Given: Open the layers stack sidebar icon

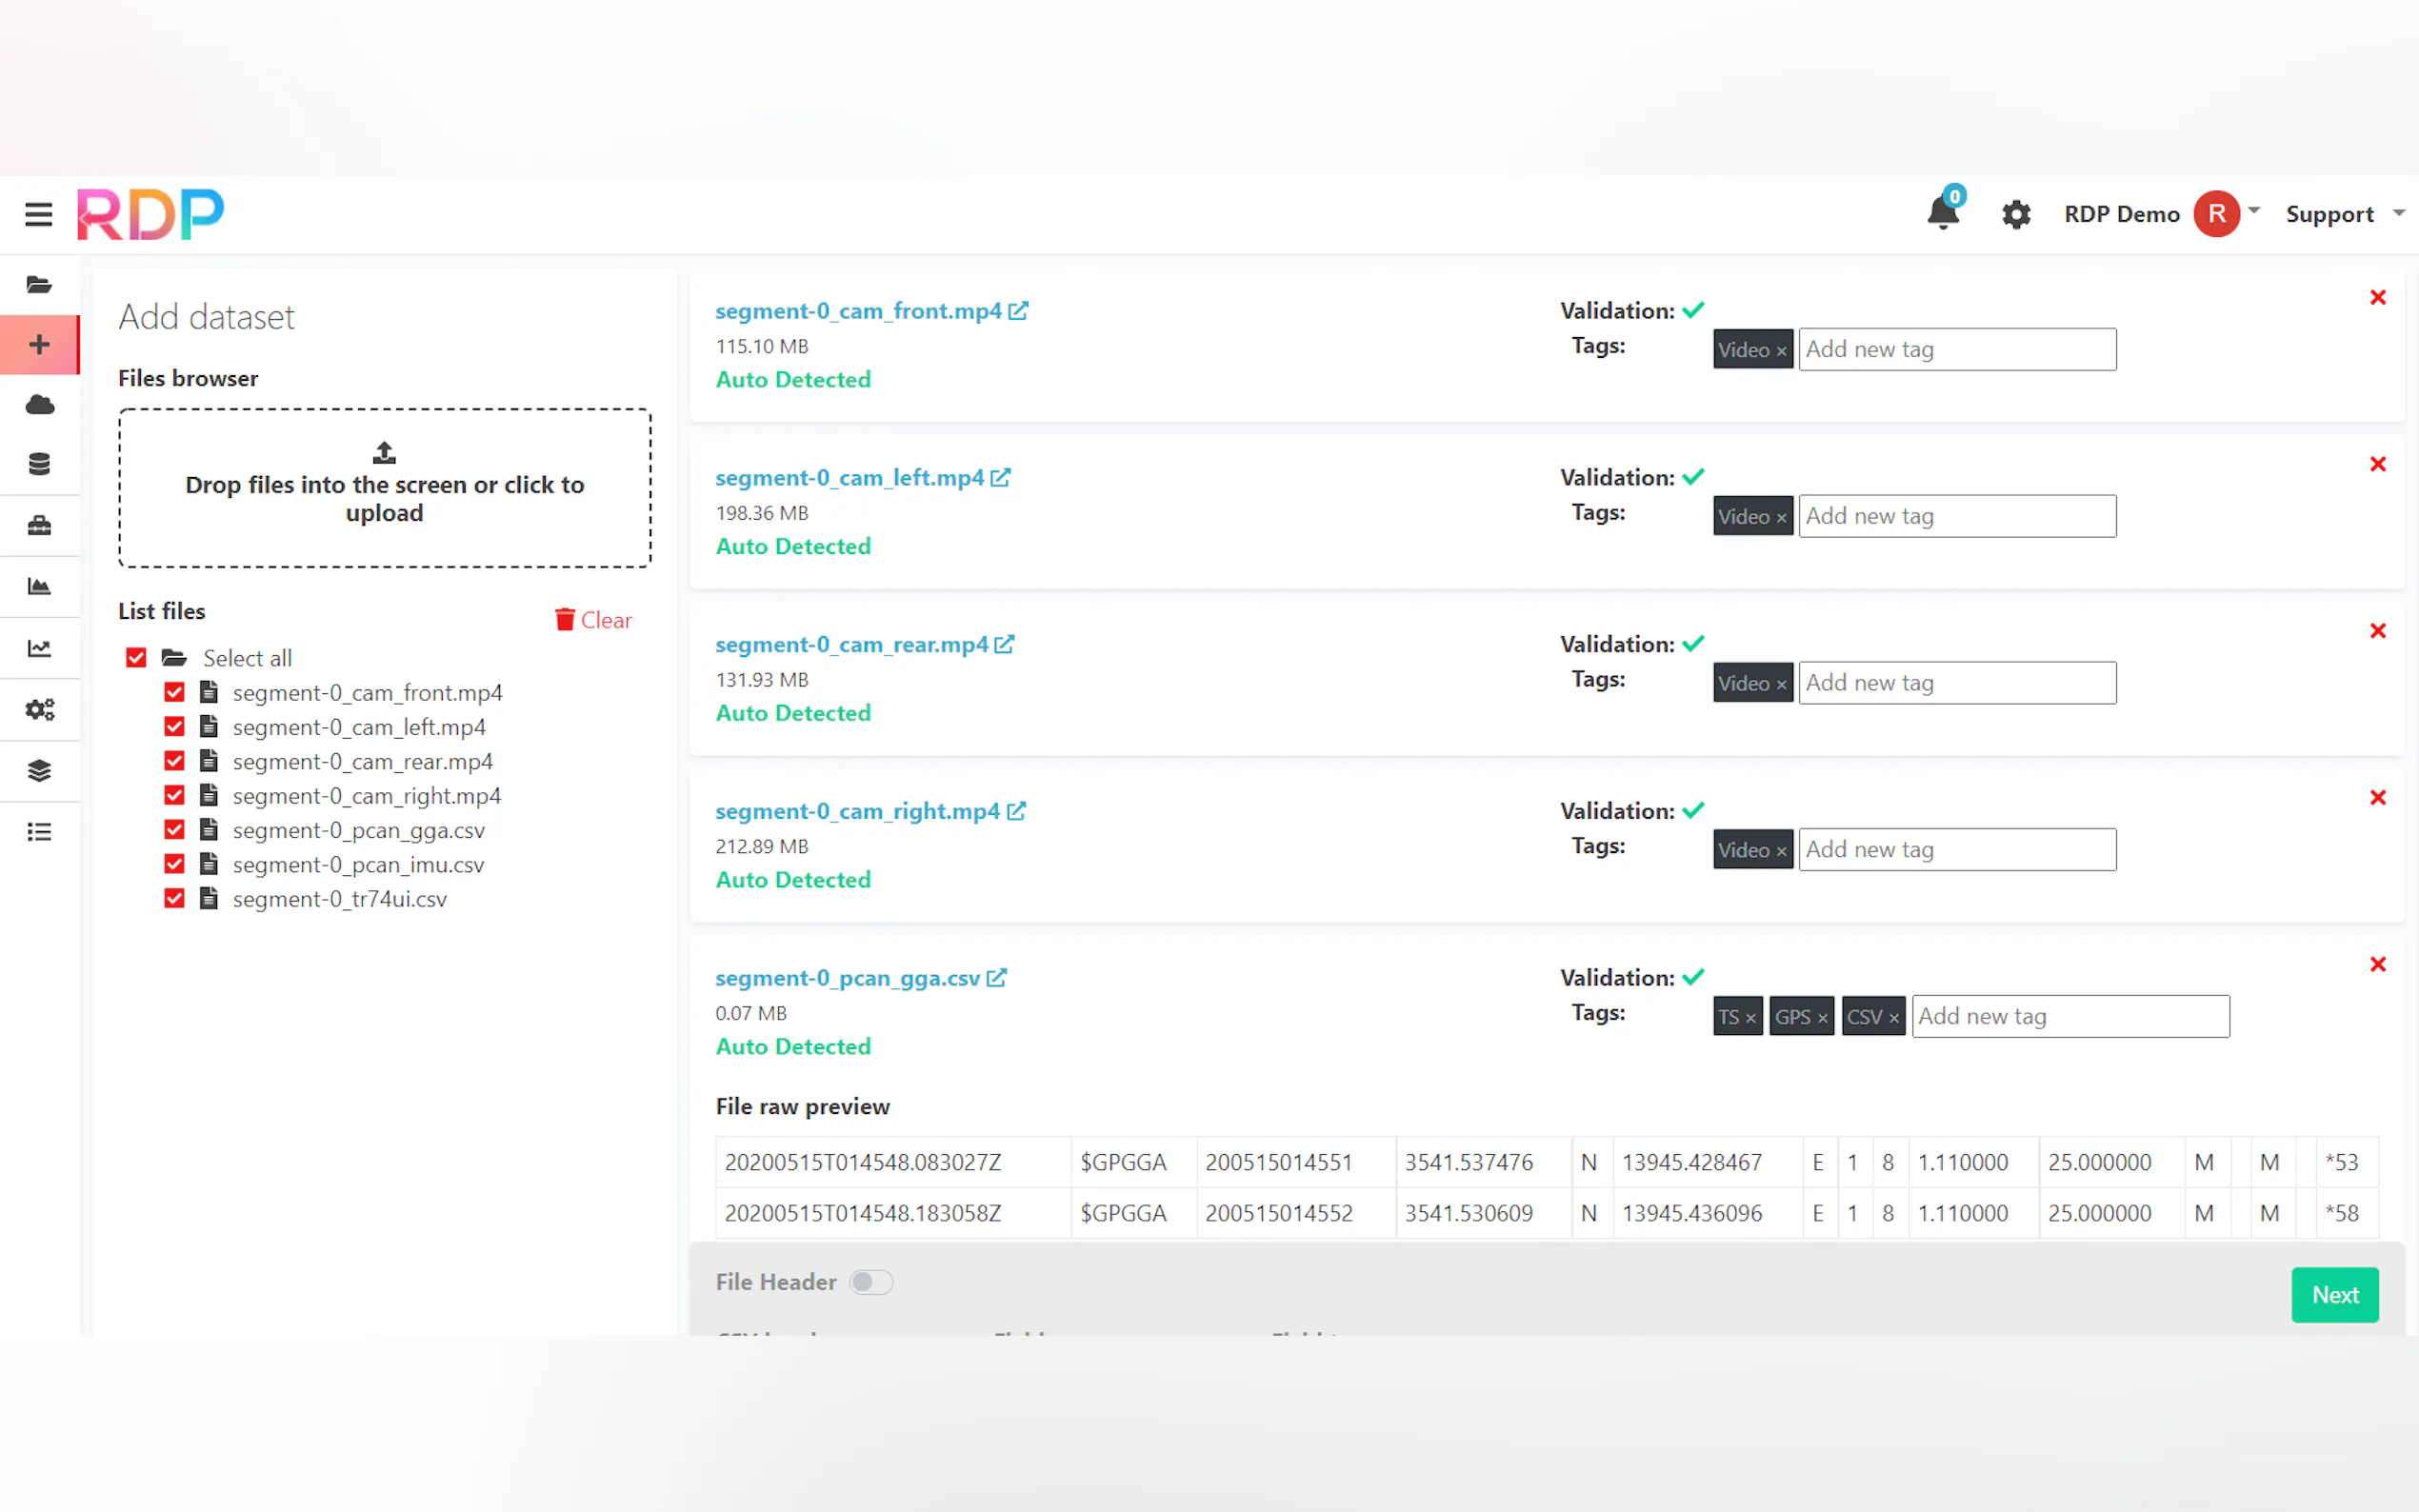Looking at the screenshot, I should click(39, 770).
